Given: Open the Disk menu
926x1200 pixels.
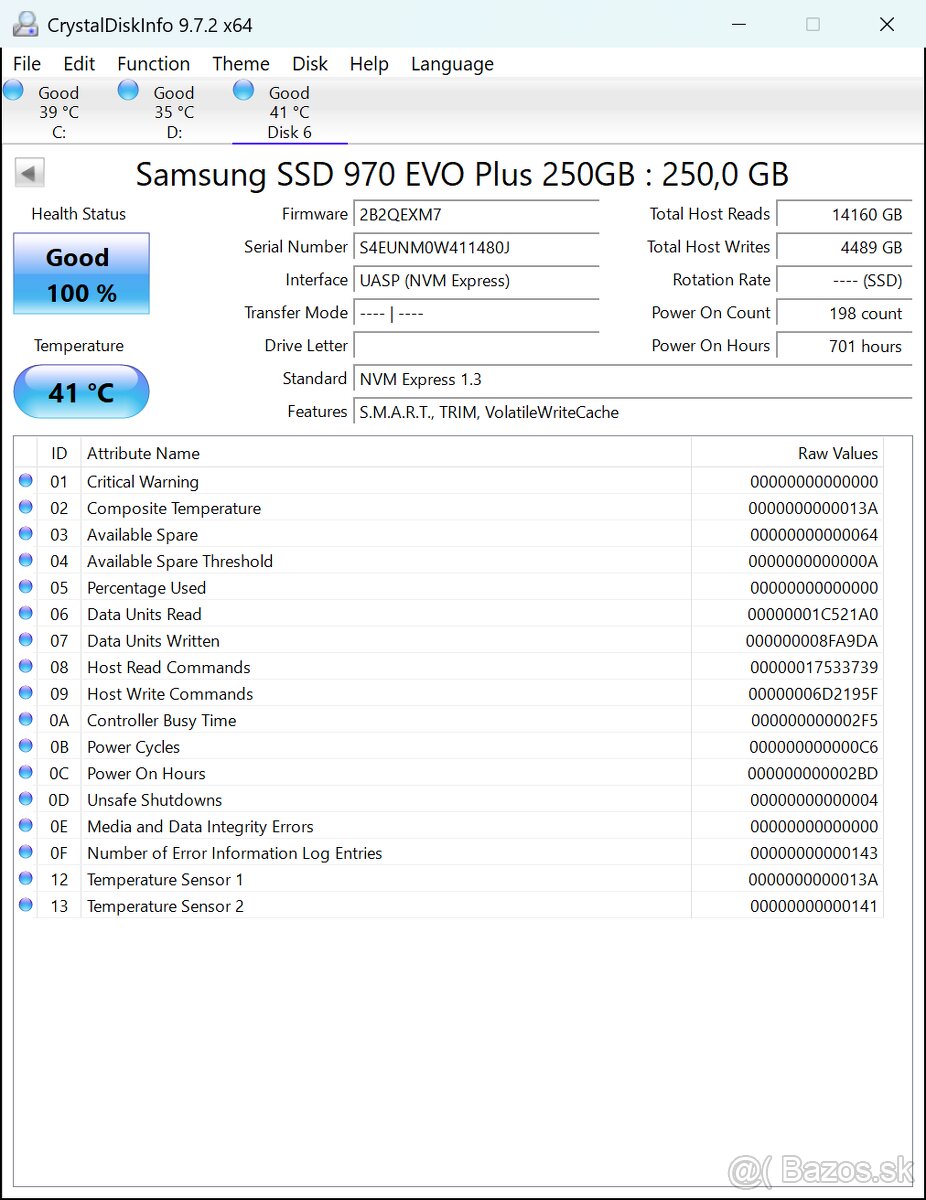Looking at the screenshot, I should [x=310, y=63].
